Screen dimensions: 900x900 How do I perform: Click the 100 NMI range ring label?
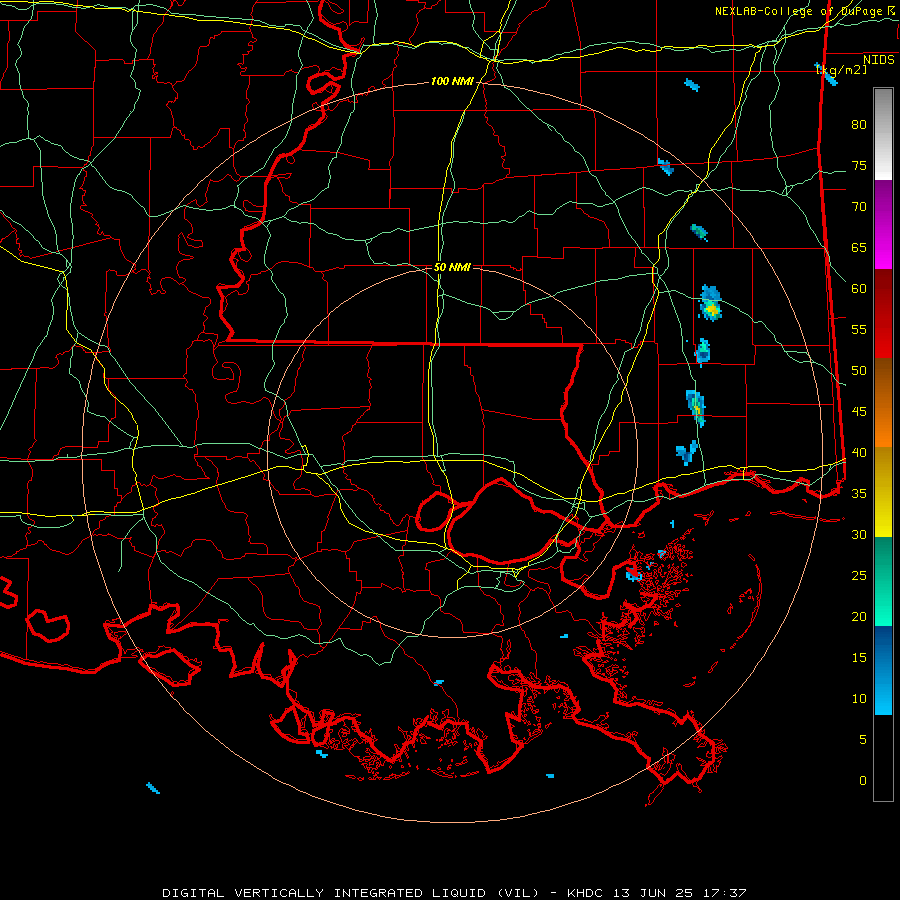(452, 82)
